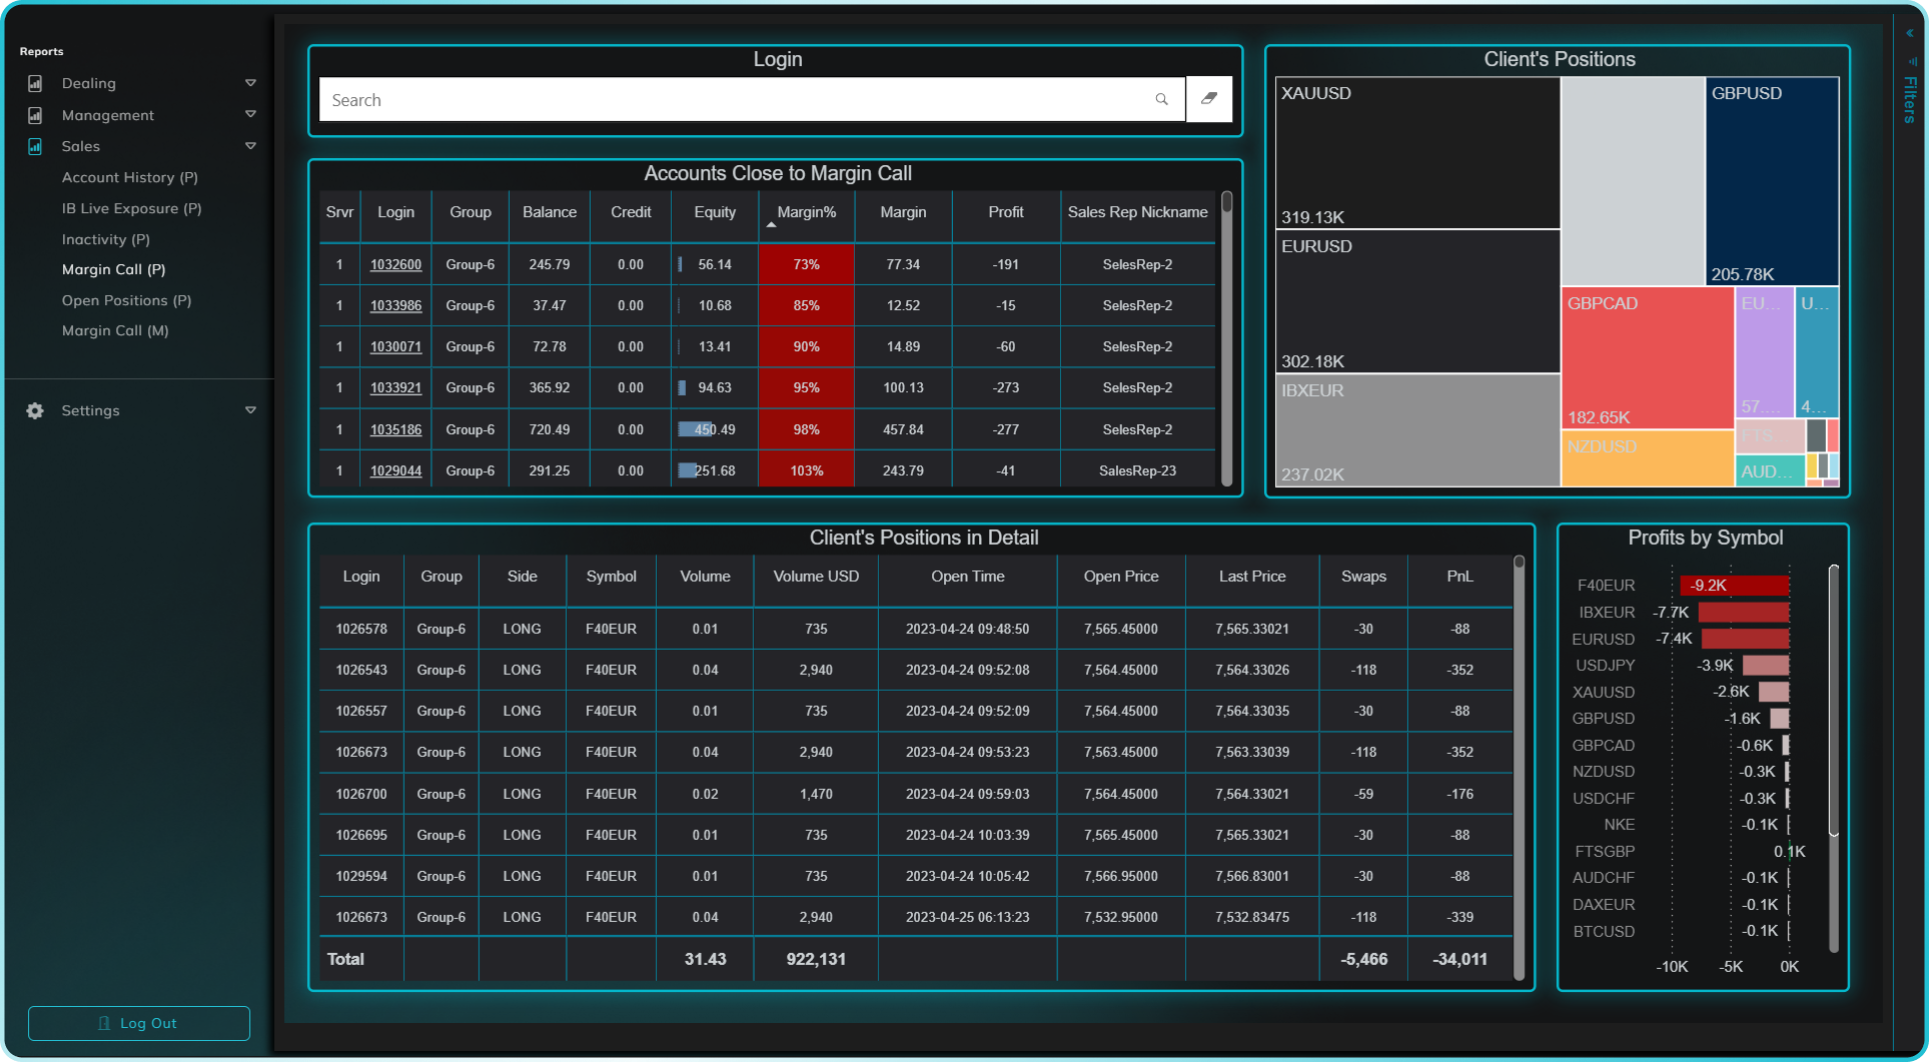Click 73% Margin cell
The image size is (1929, 1062).
806,265
